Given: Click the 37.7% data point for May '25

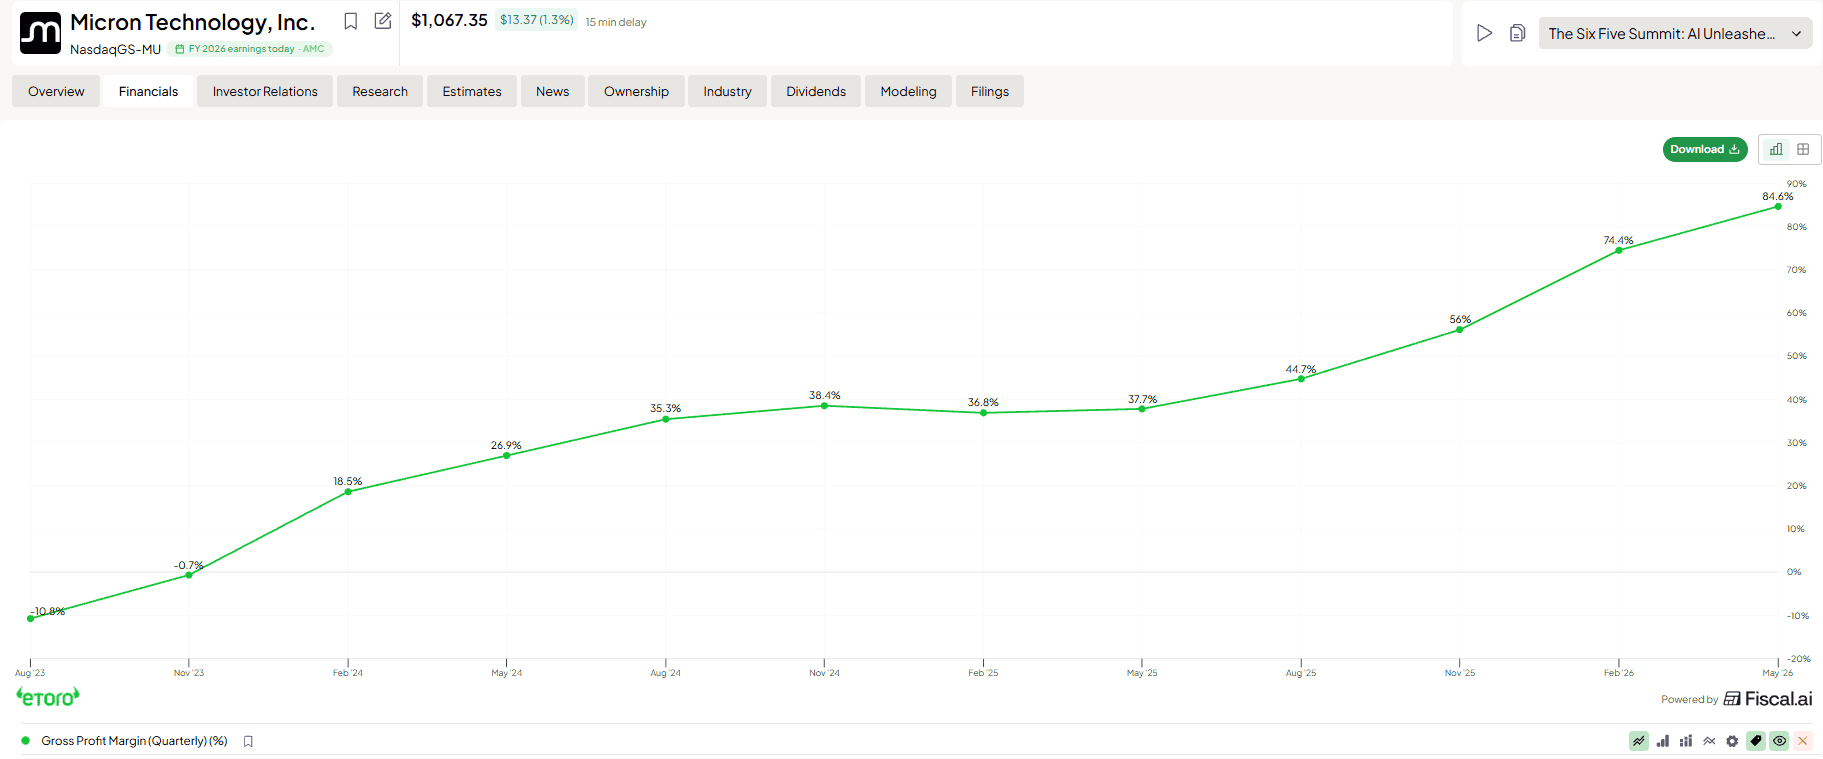Looking at the screenshot, I should [1142, 409].
